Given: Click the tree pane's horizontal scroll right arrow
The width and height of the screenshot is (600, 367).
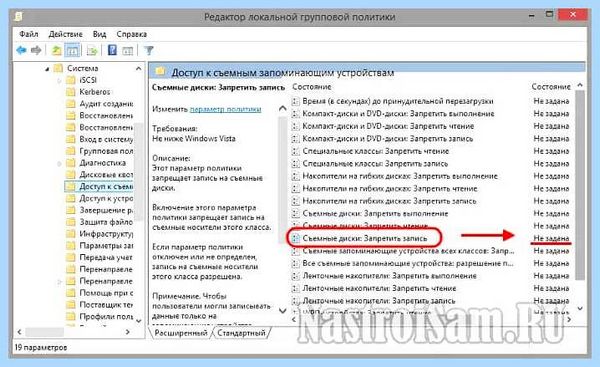Looking at the screenshot, I should point(128,333).
